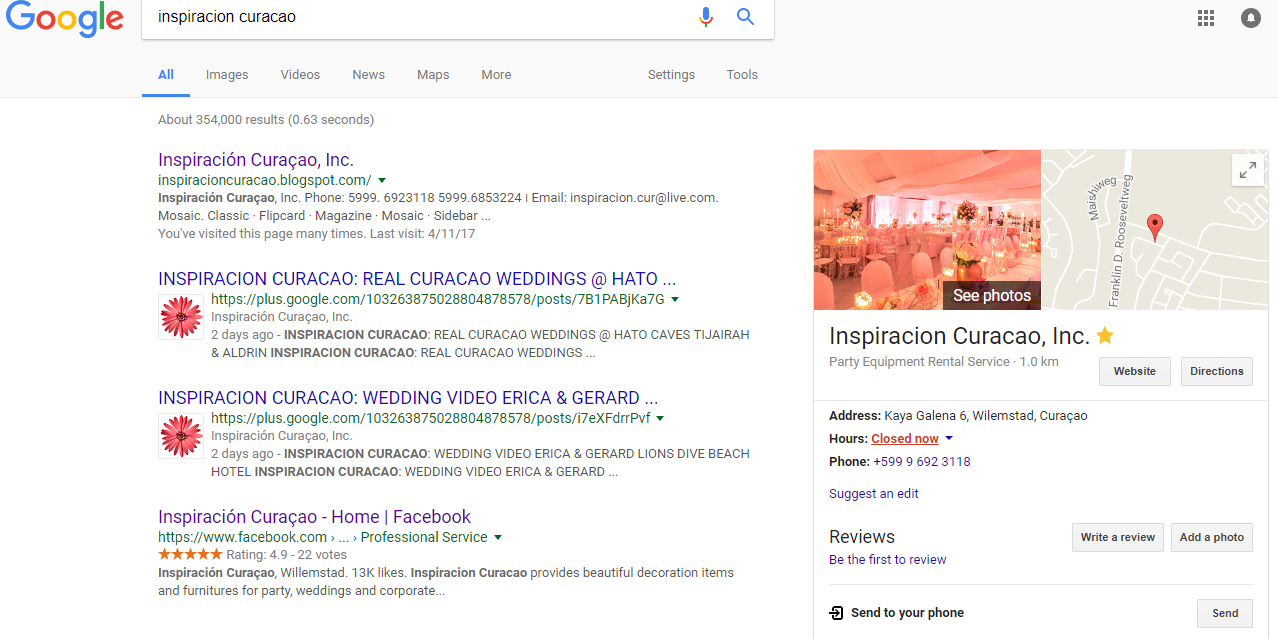Click the phone number +599 9 692 3118

pos(922,462)
